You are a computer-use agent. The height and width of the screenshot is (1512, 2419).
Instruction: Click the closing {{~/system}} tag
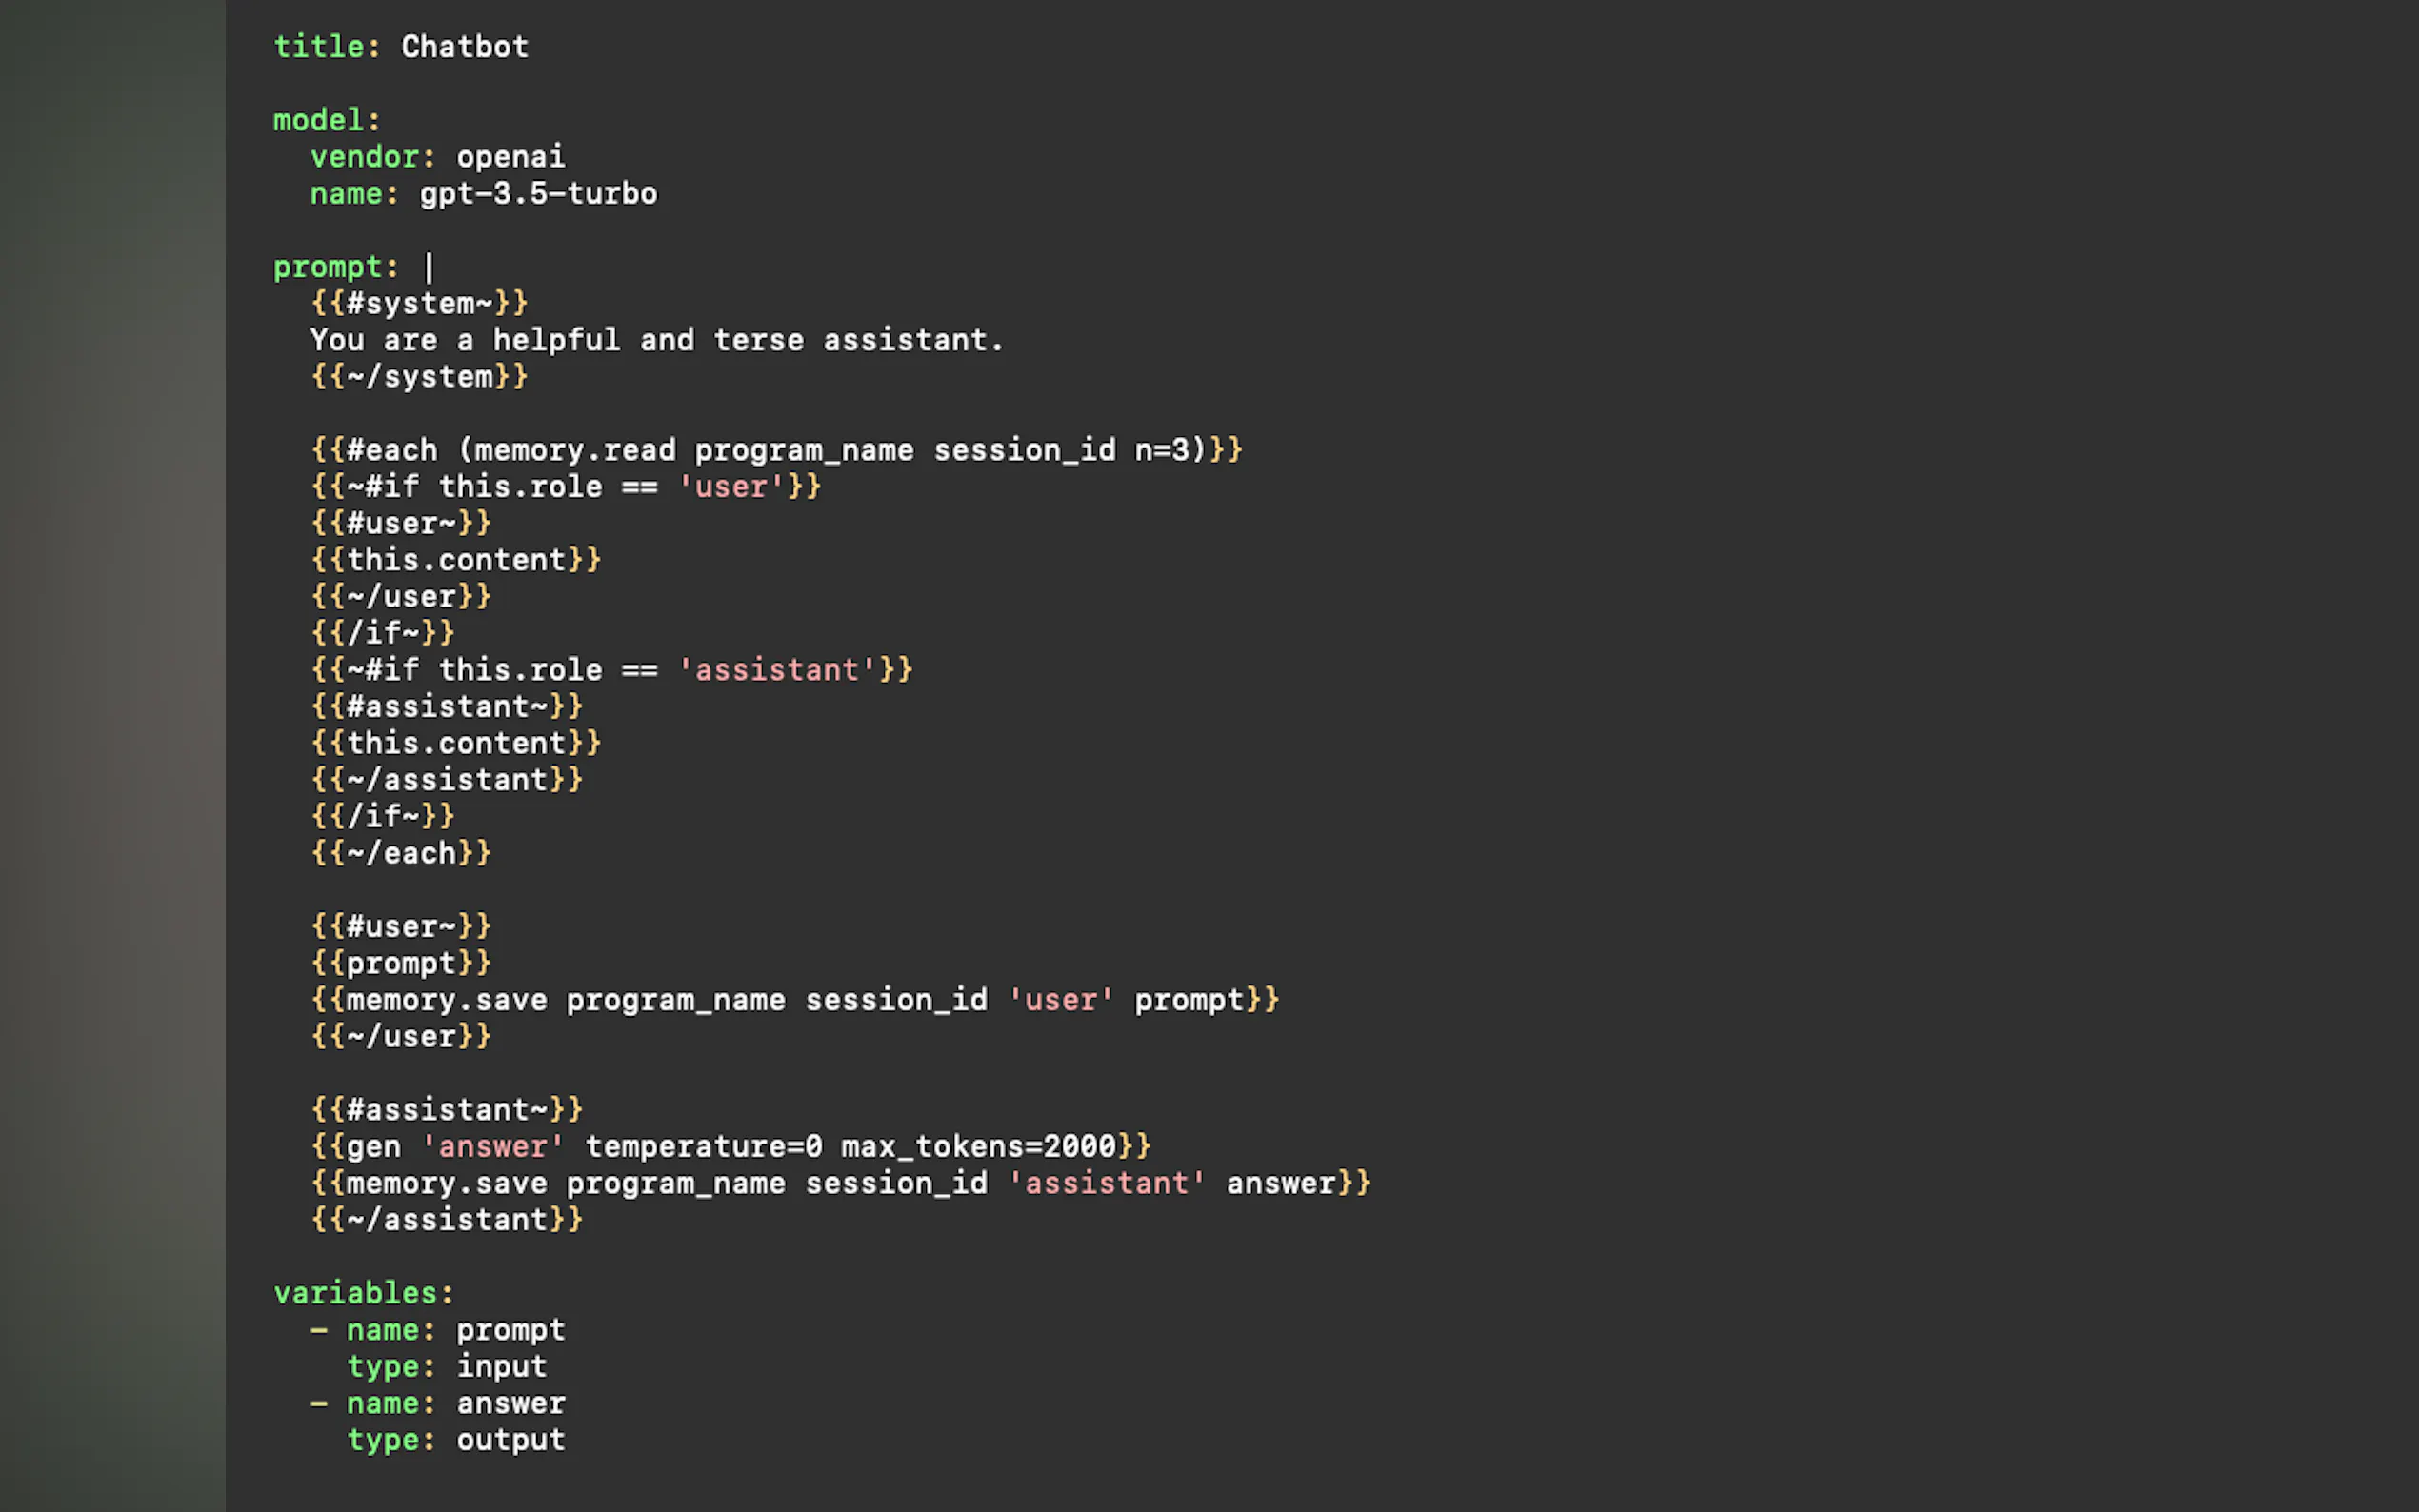(x=419, y=377)
